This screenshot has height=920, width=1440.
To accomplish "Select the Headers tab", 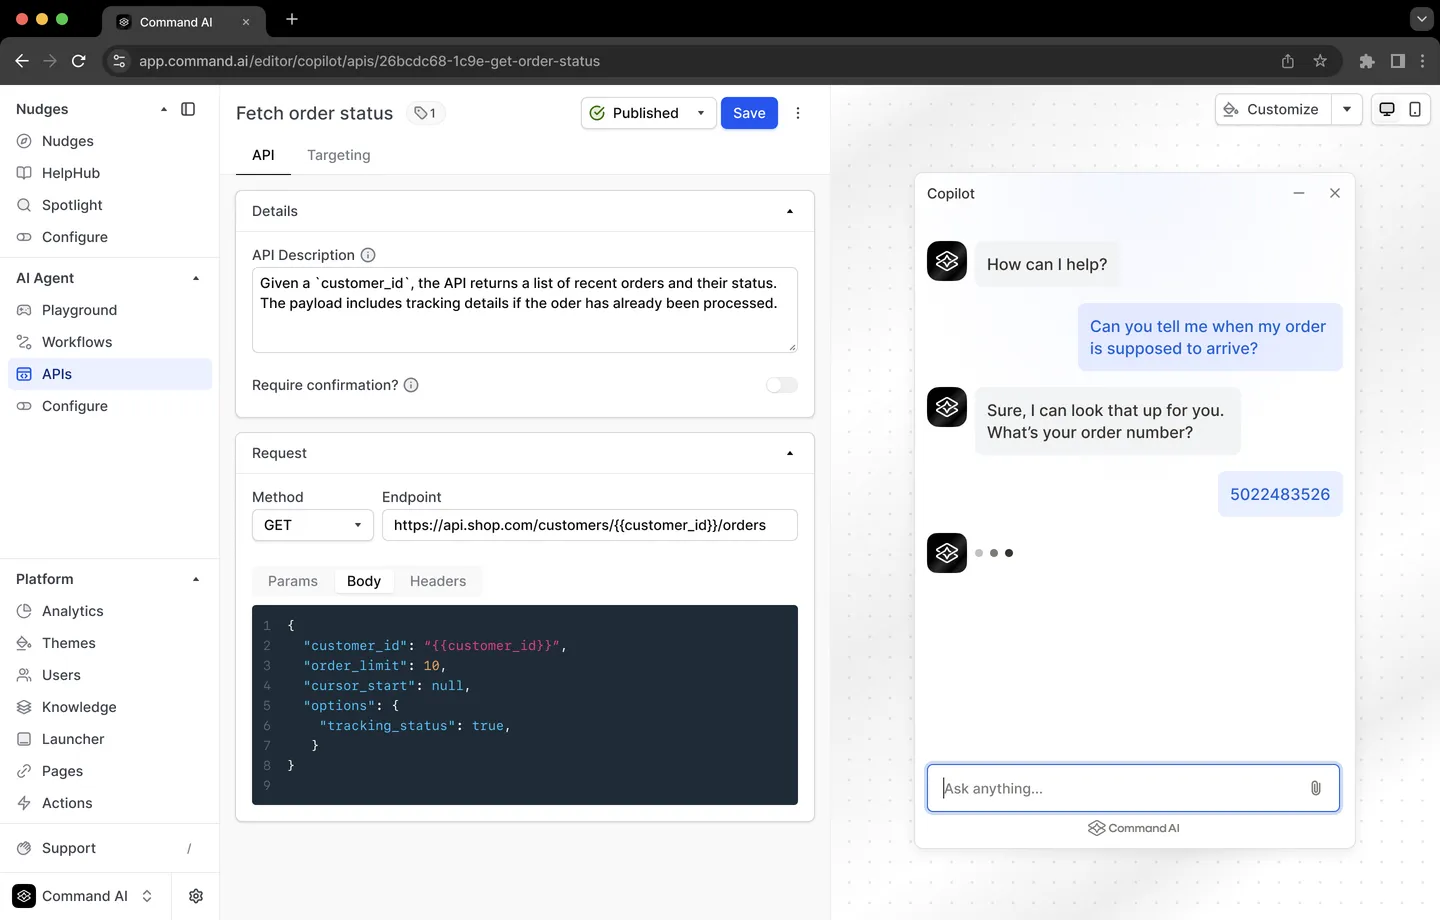I will pos(438,581).
